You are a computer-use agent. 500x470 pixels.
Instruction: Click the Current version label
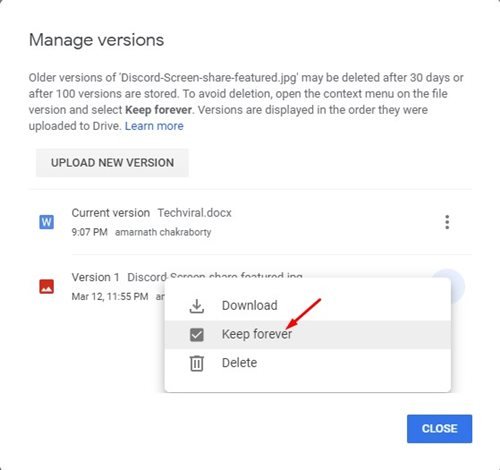111,213
